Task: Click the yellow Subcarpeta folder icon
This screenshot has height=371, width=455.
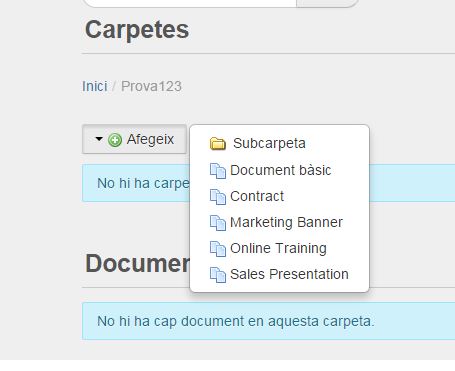Action: pyautogui.click(x=218, y=144)
